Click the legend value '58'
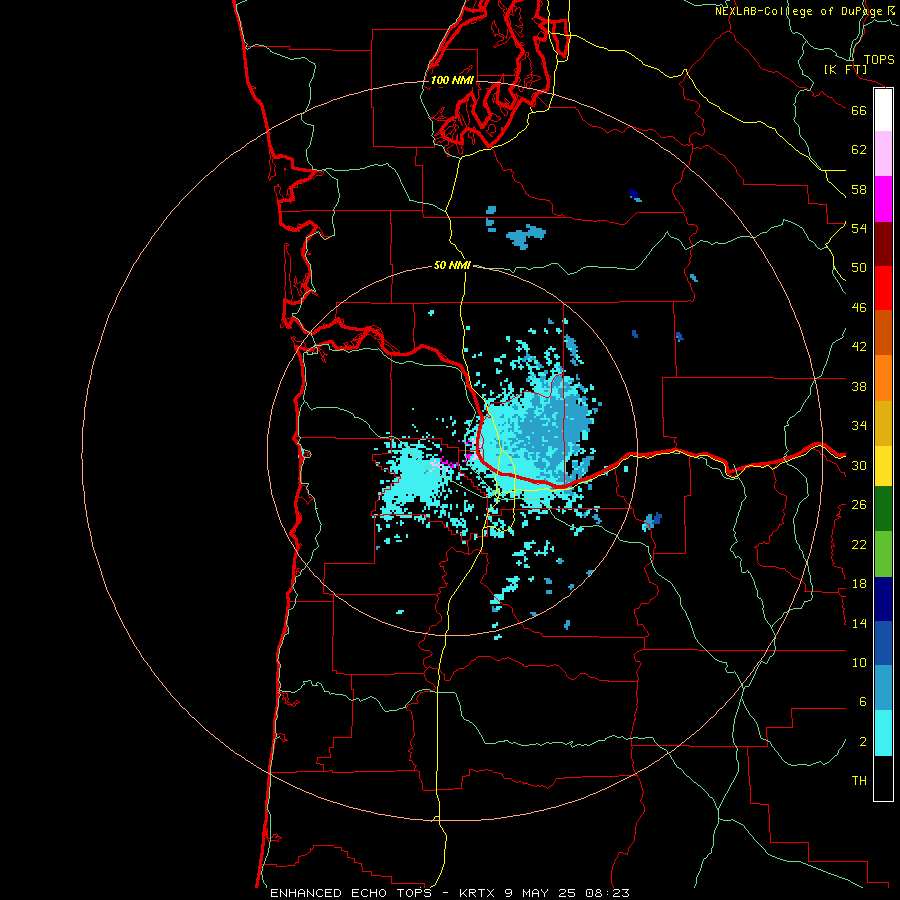 tap(859, 189)
